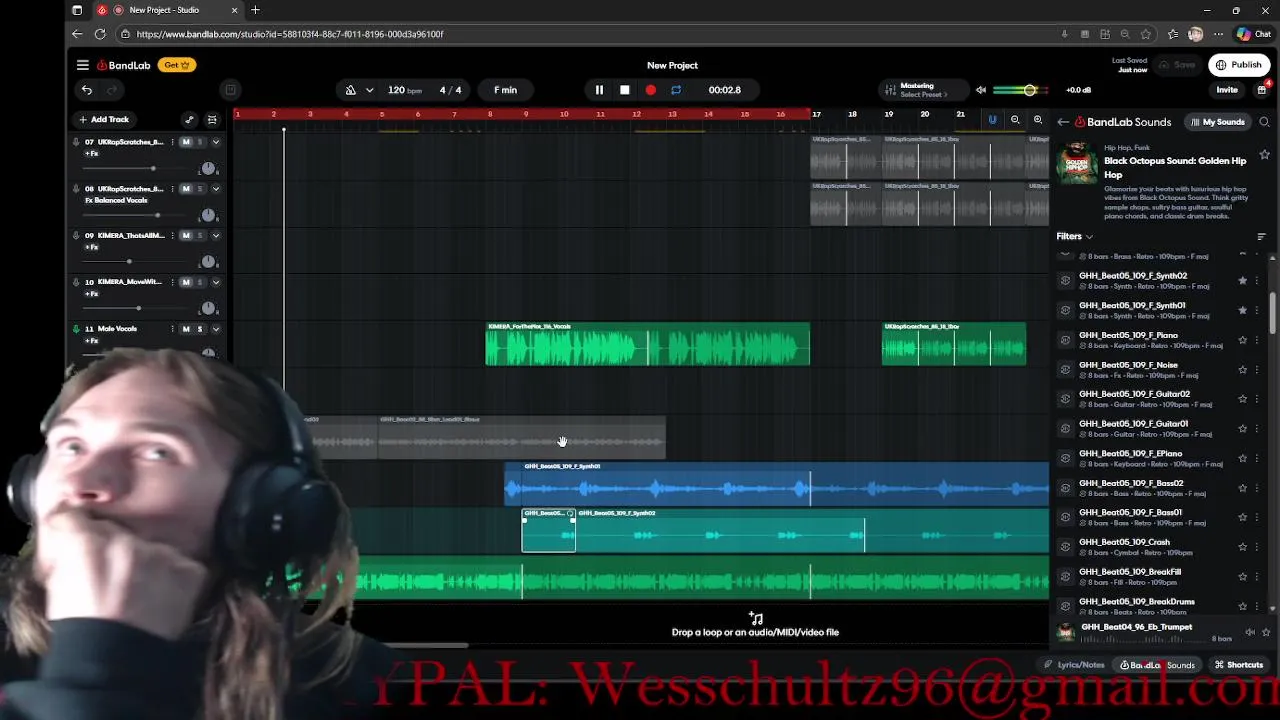This screenshot has height=720, width=1280.
Task: Click the Get membership button
Action: [x=177, y=65]
